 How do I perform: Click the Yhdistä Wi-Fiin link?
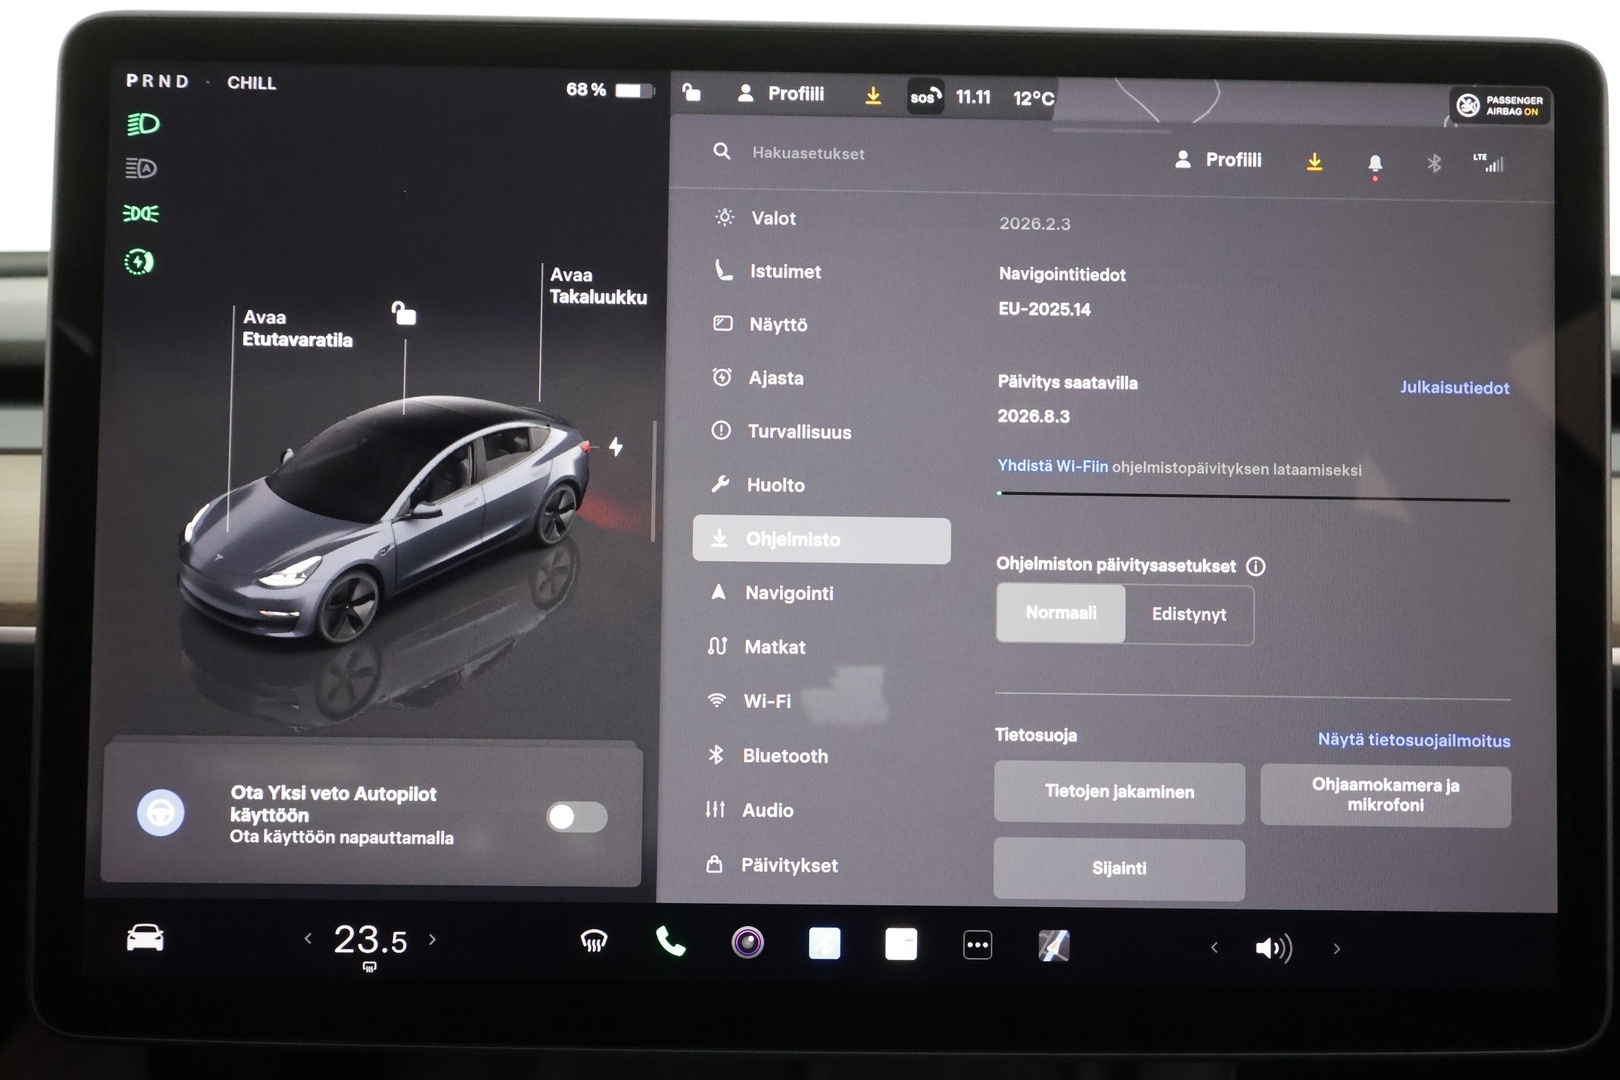1052,466
